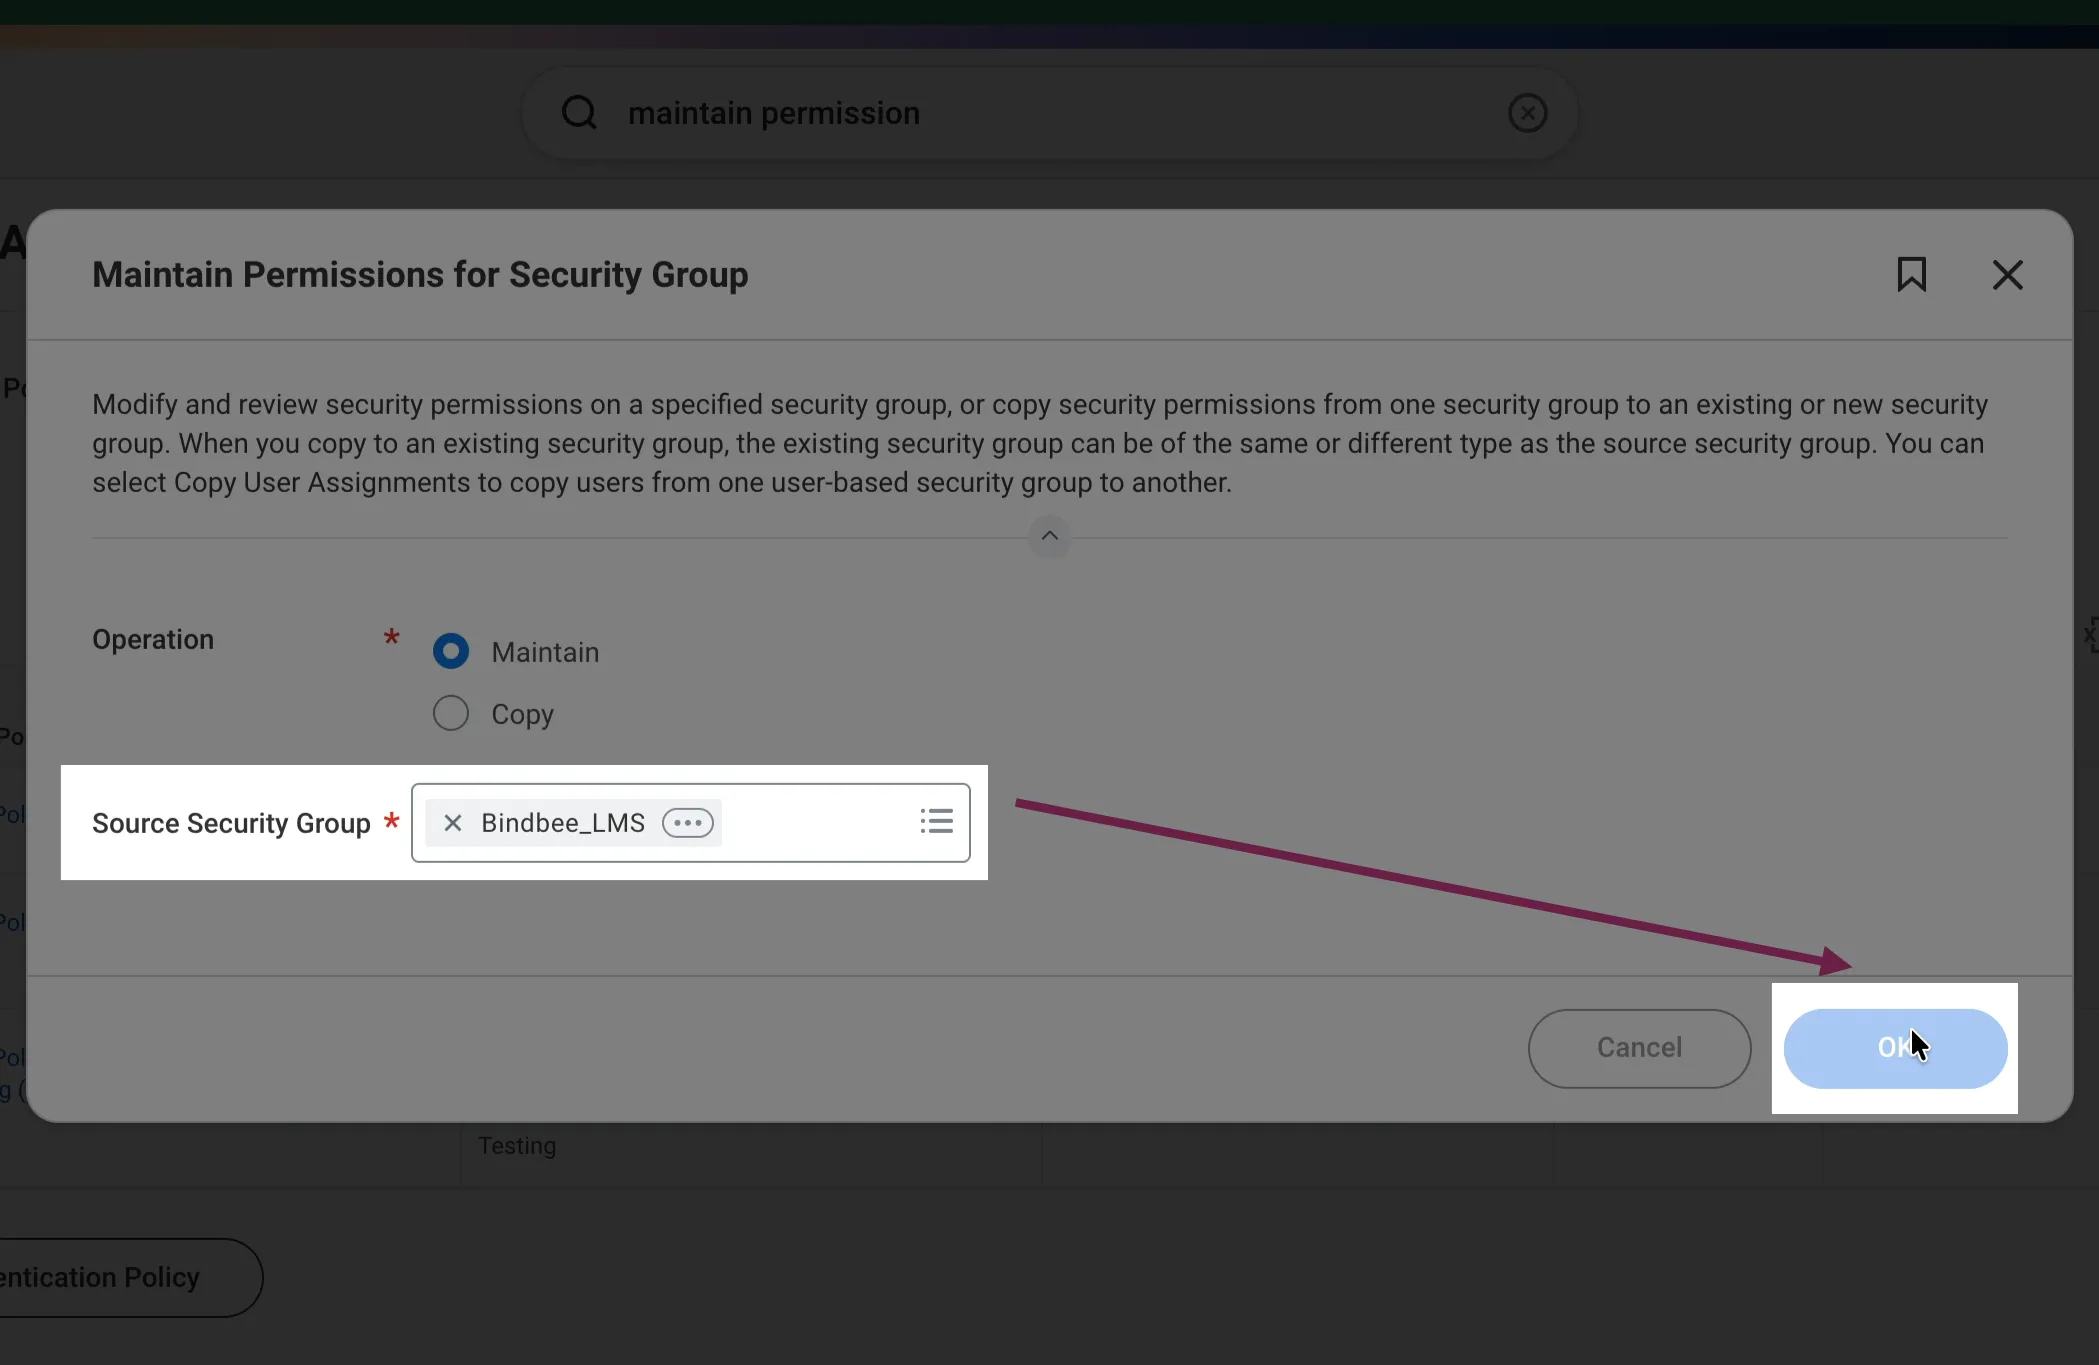Click the search magnifier icon
The height and width of the screenshot is (1365, 2099).
click(579, 112)
